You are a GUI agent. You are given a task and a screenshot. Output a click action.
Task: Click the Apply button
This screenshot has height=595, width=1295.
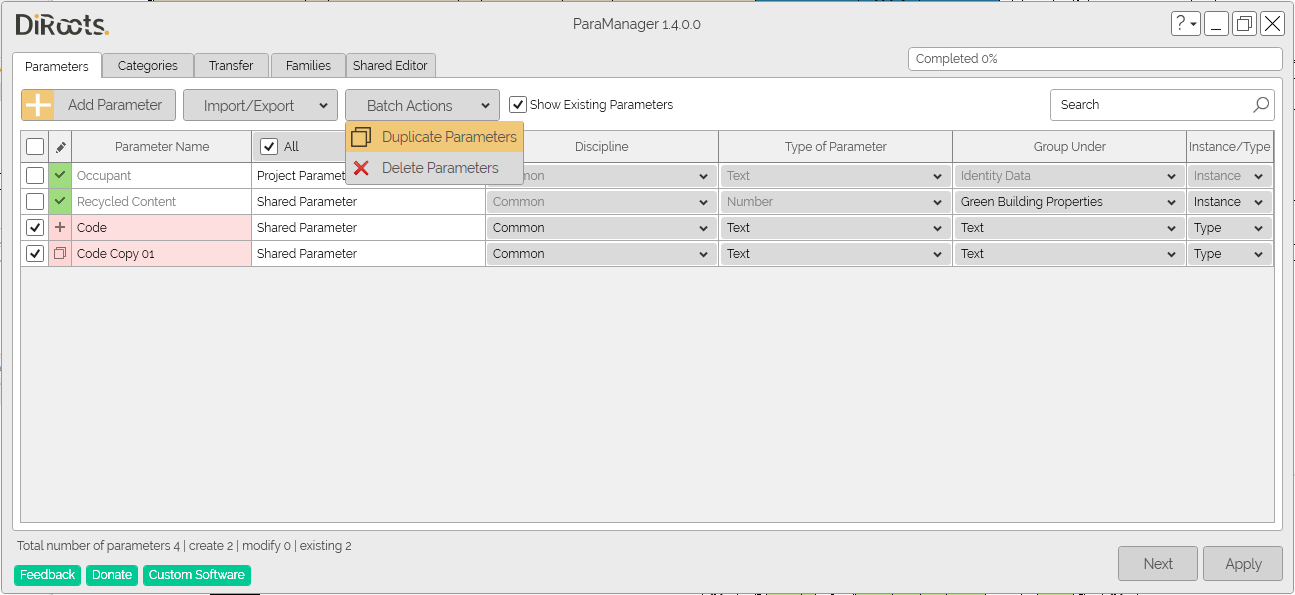pyautogui.click(x=1242, y=563)
